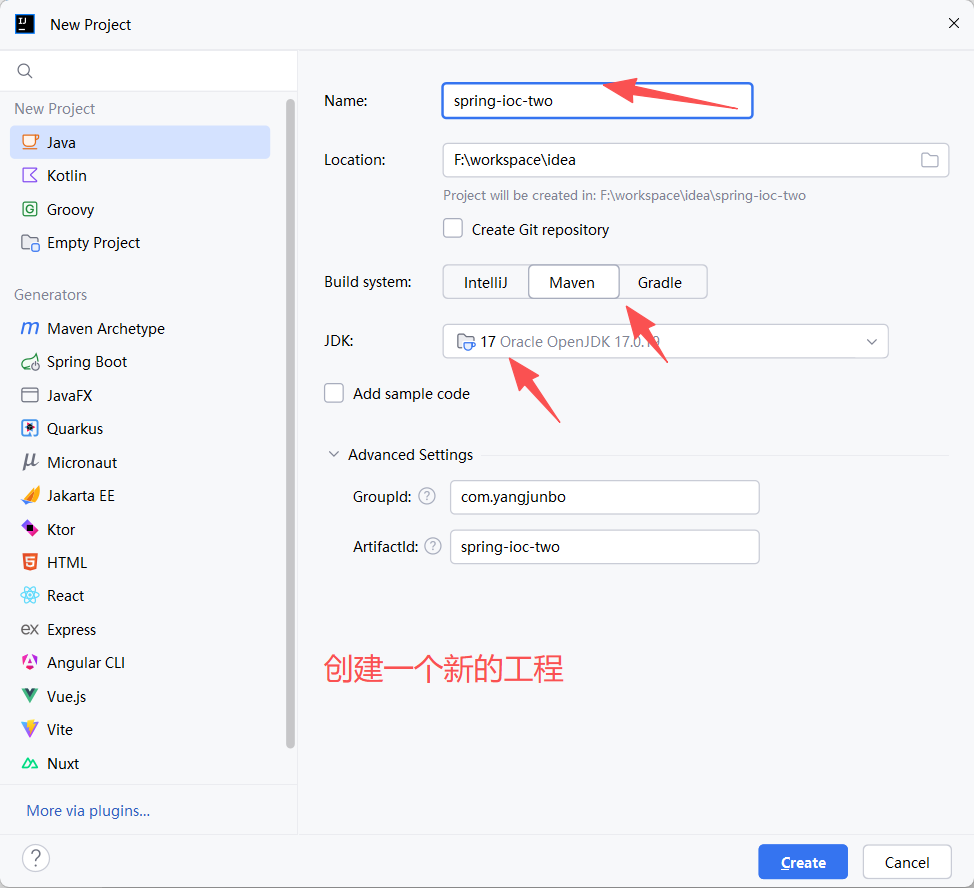Image resolution: width=974 pixels, height=888 pixels.
Task: Choose the JavaFX icon
Action: [x=30, y=395]
